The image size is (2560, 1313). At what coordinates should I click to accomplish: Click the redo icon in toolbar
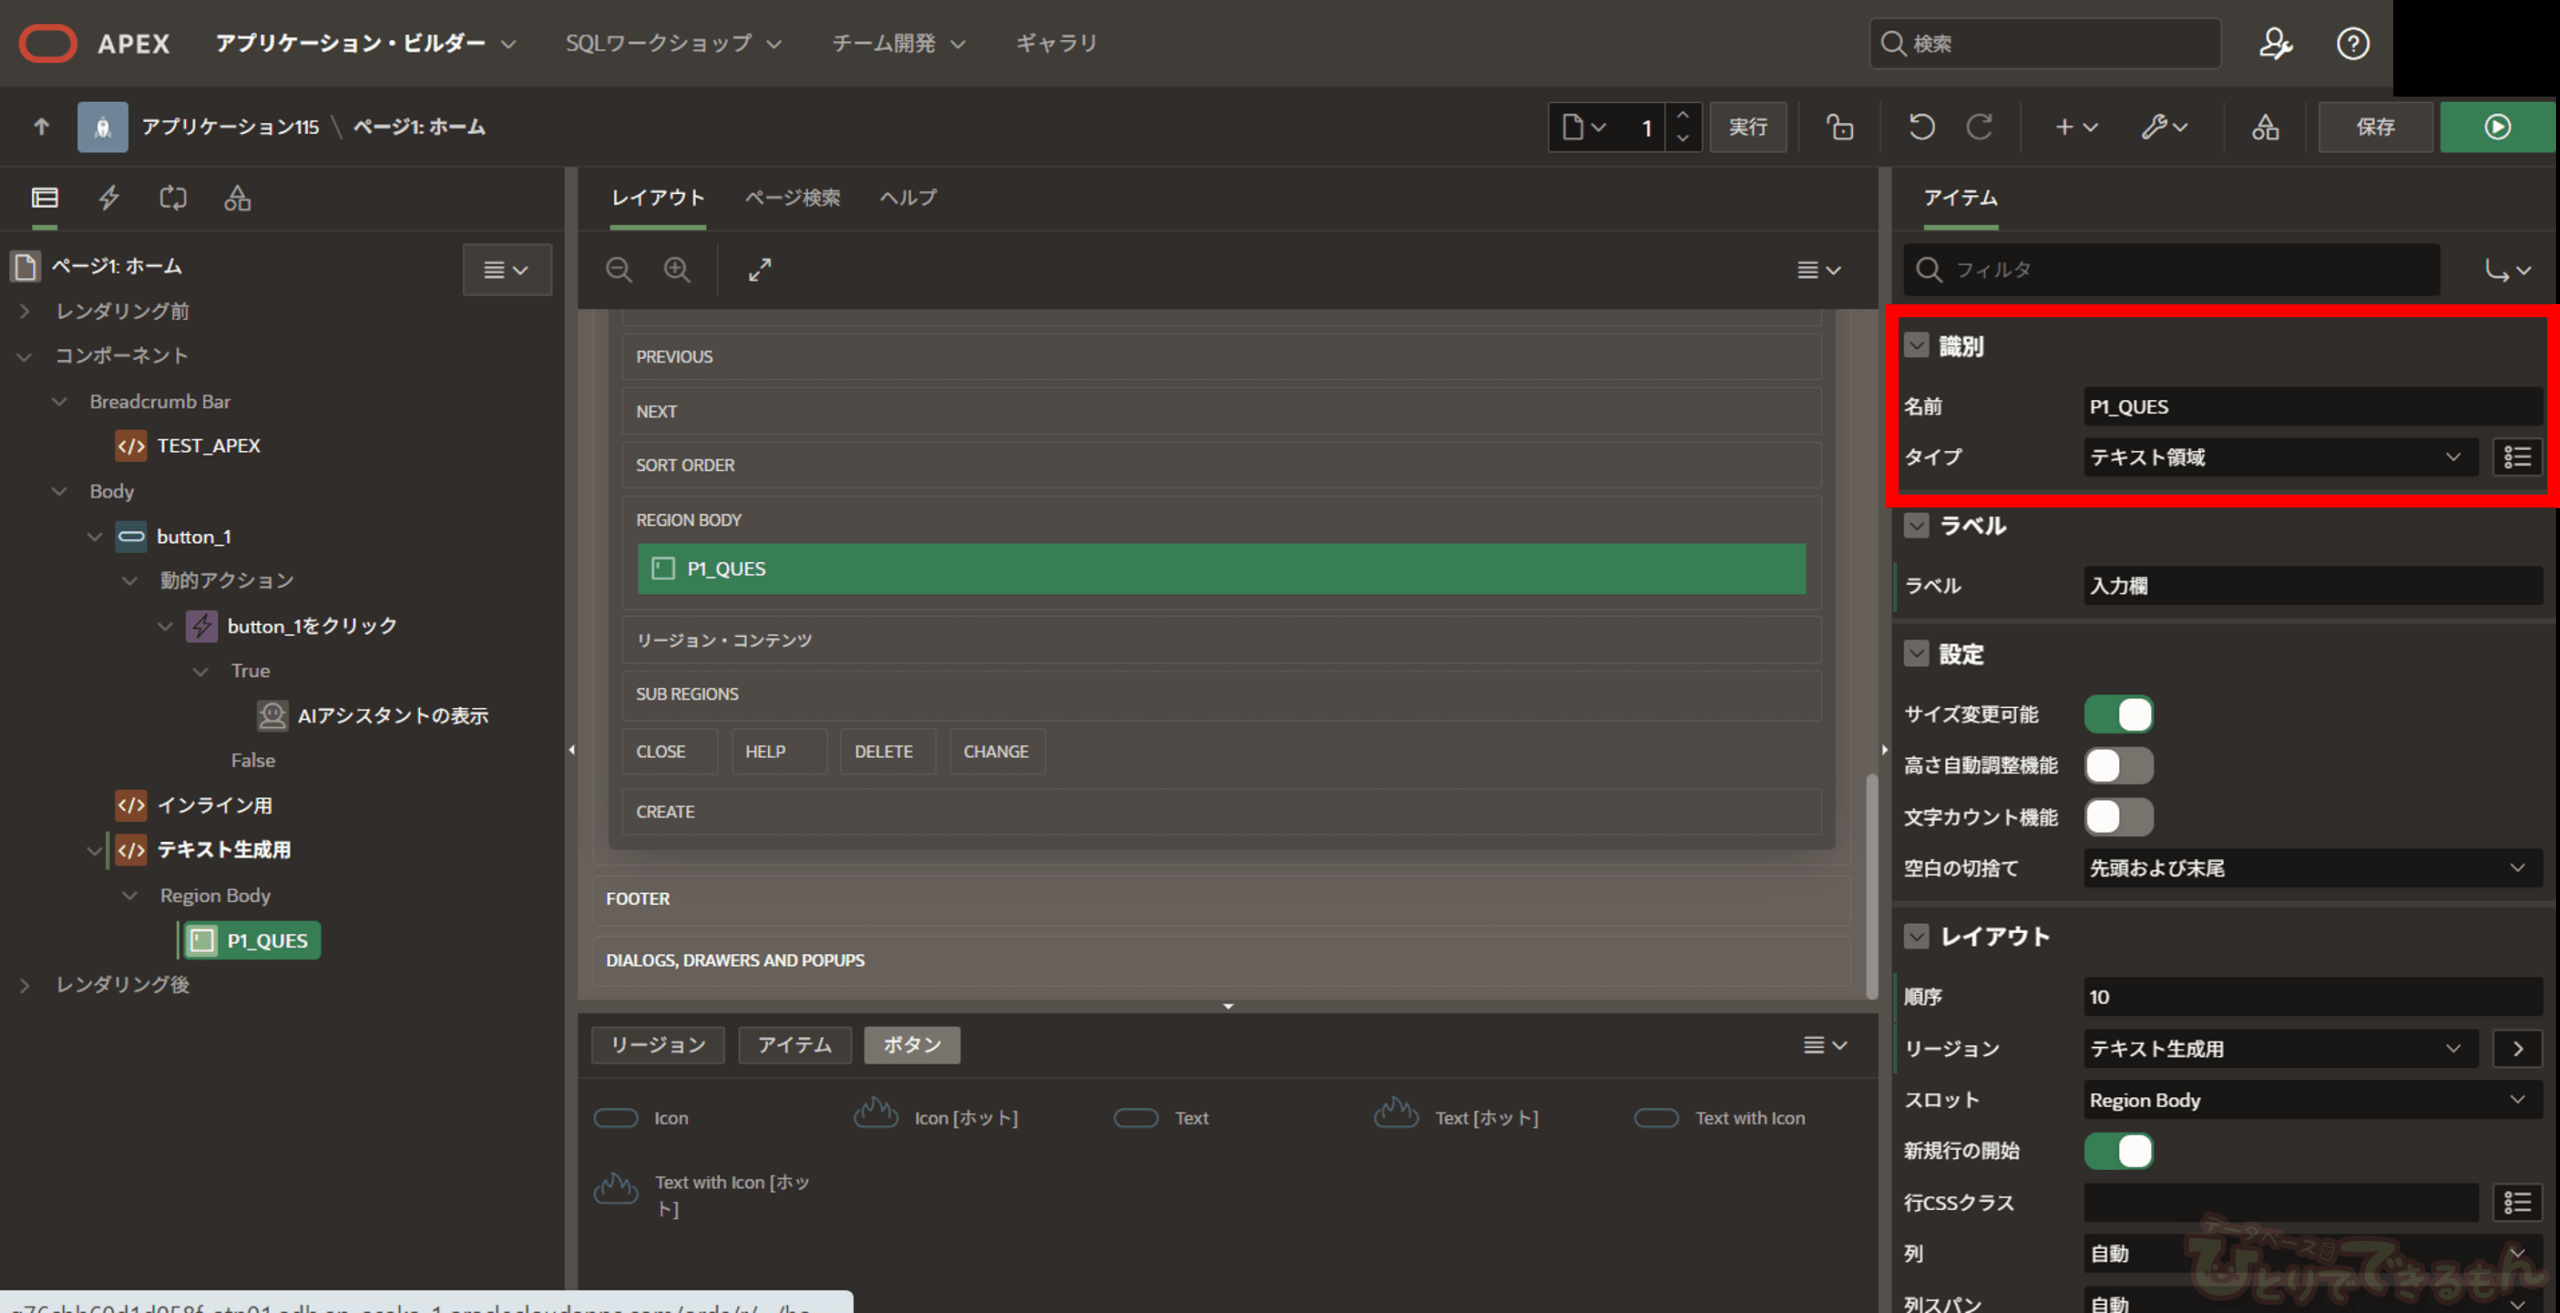point(1979,127)
